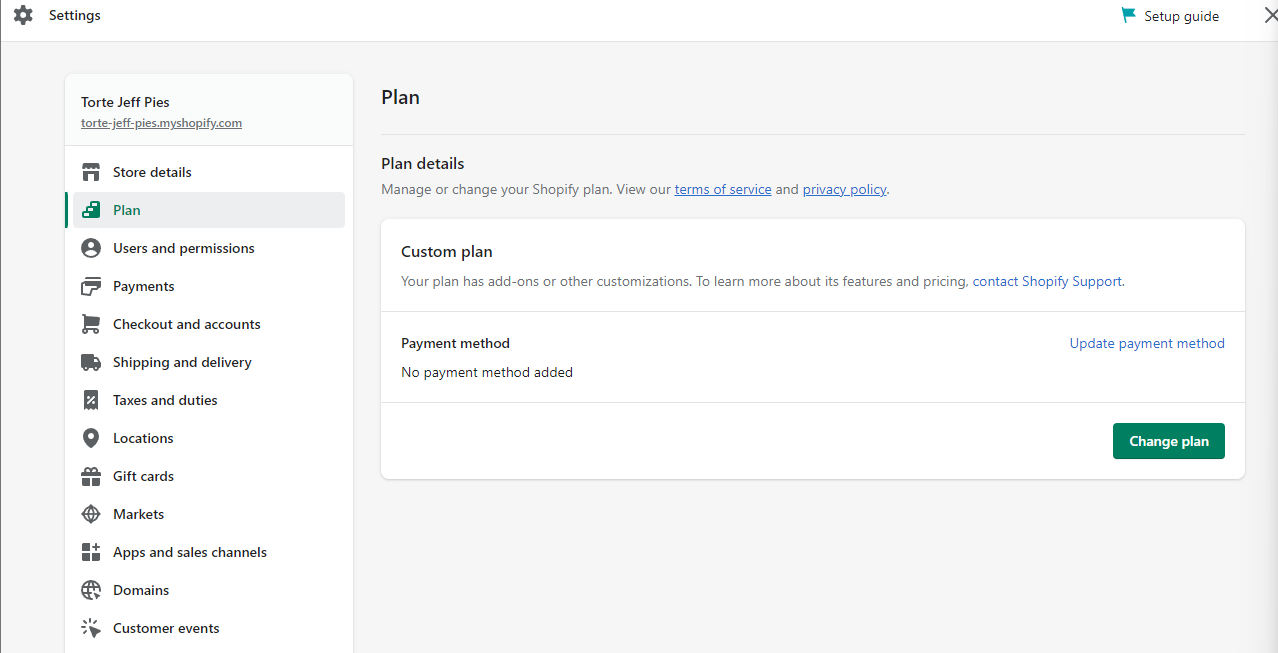Screen dimensions: 1278x653
Task: Click the Setup guide flag icon
Action: (1129, 16)
